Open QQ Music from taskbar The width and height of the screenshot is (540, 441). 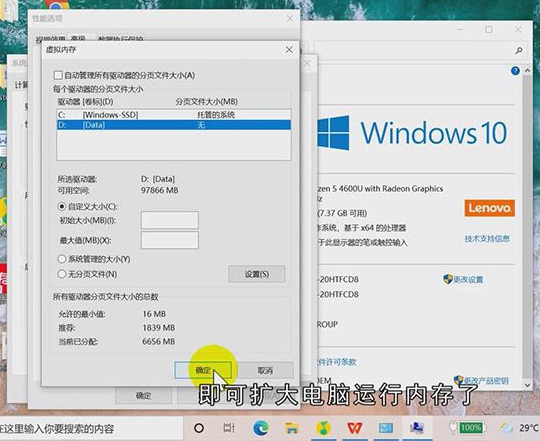tap(323, 428)
